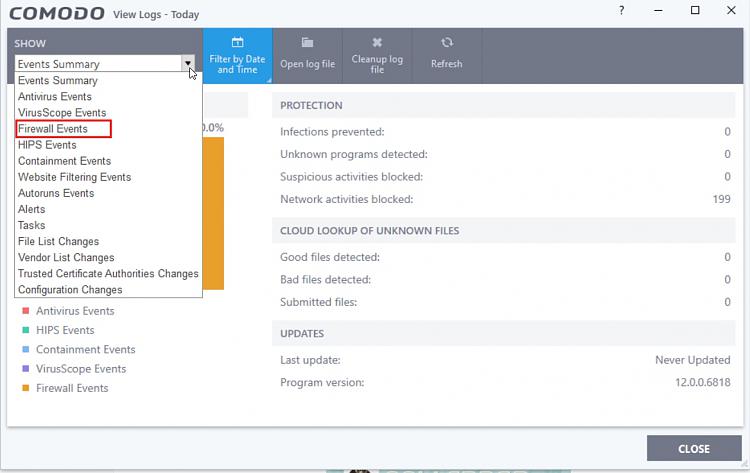Click the Never Updated last update value
Image resolution: width=750 pixels, height=473 pixels.
[693, 360]
